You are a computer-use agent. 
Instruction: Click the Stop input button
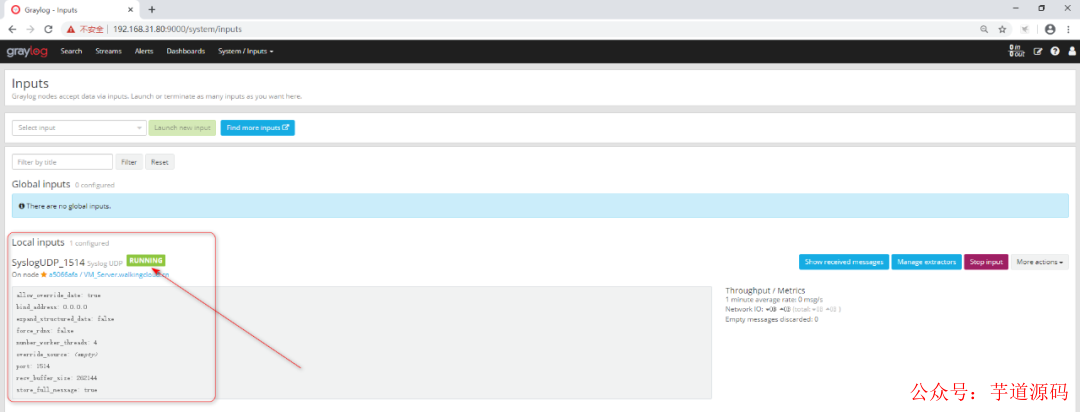click(986, 262)
